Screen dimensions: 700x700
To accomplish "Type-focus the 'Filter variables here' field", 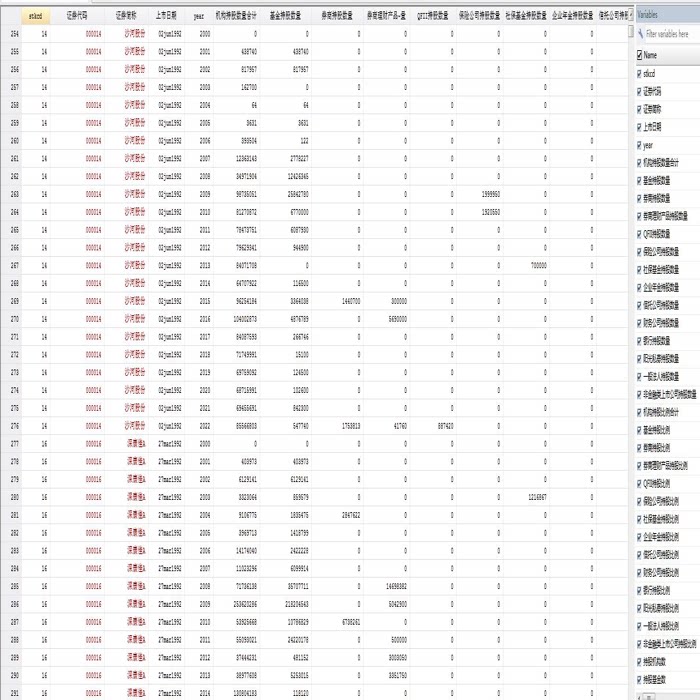I will [x=671, y=33].
